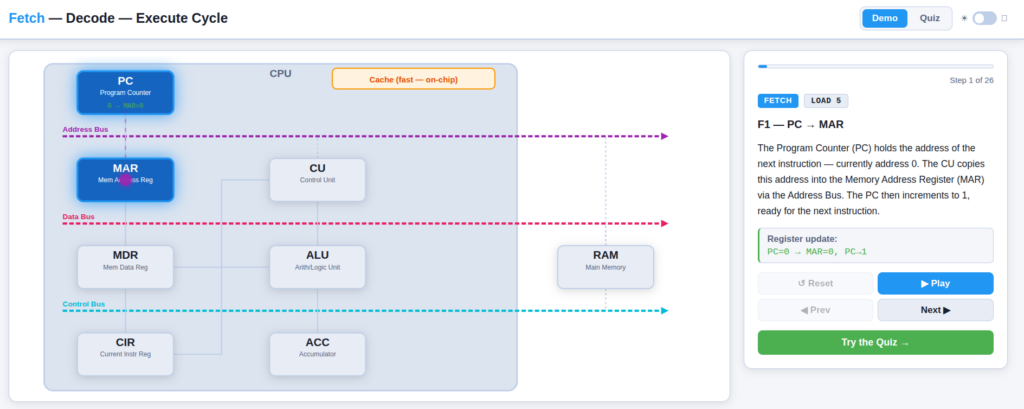The image size is (1024, 409).
Task: Select the MAR register block
Action: (125, 180)
